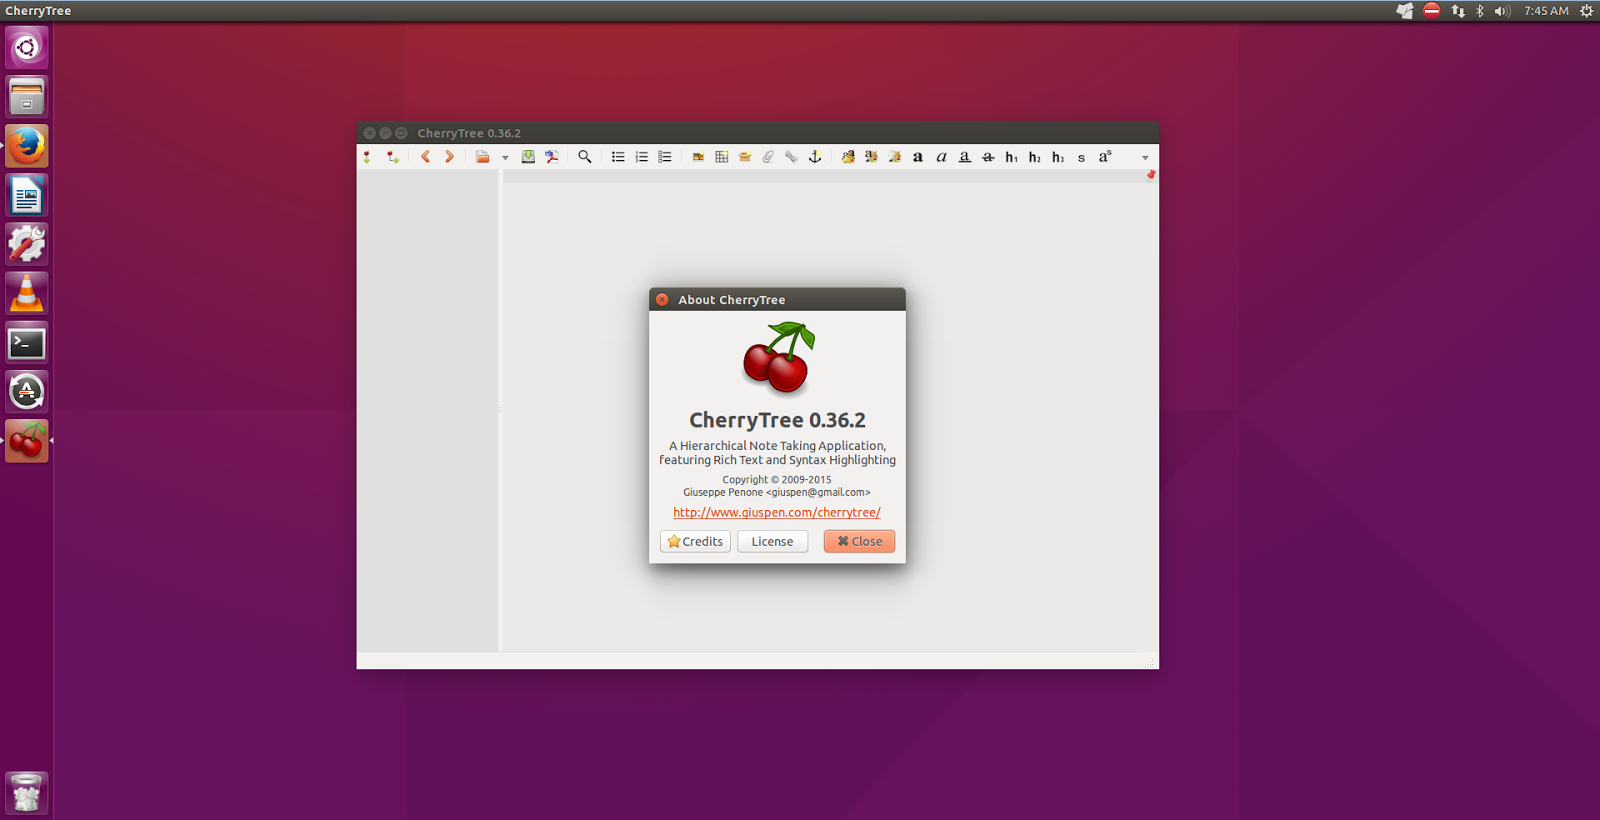Open Terminal from the dock
The height and width of the screenshot is (820, 1600).
pyautogui.click(x=27, y=343)
